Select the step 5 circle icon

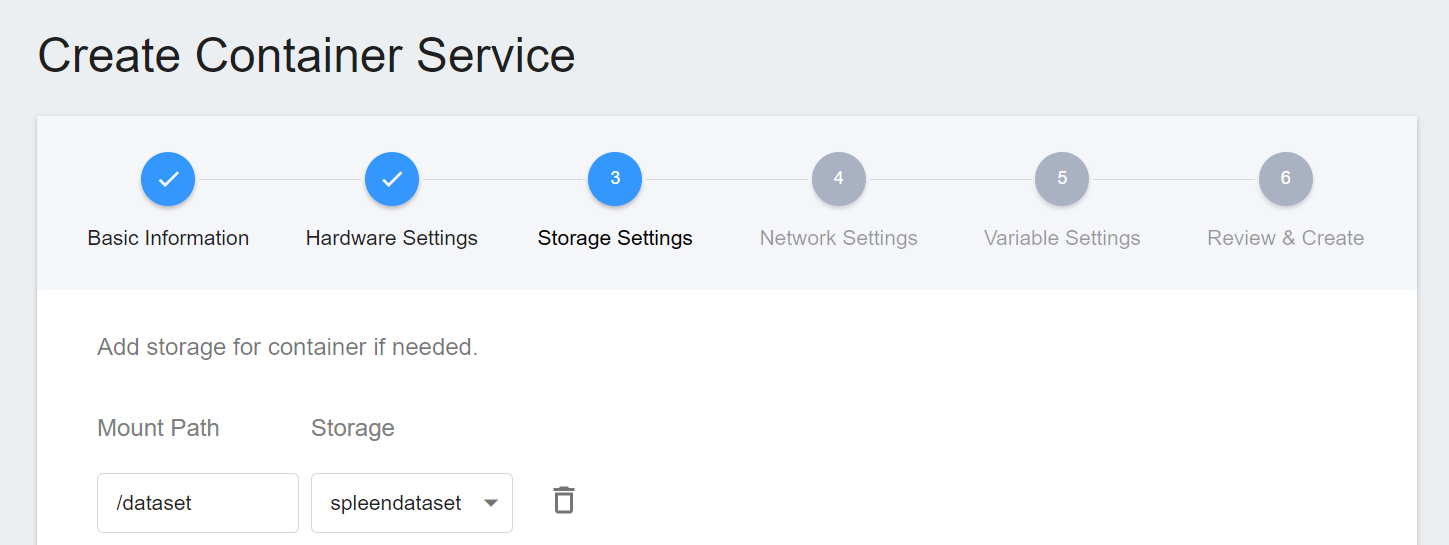1062,179
